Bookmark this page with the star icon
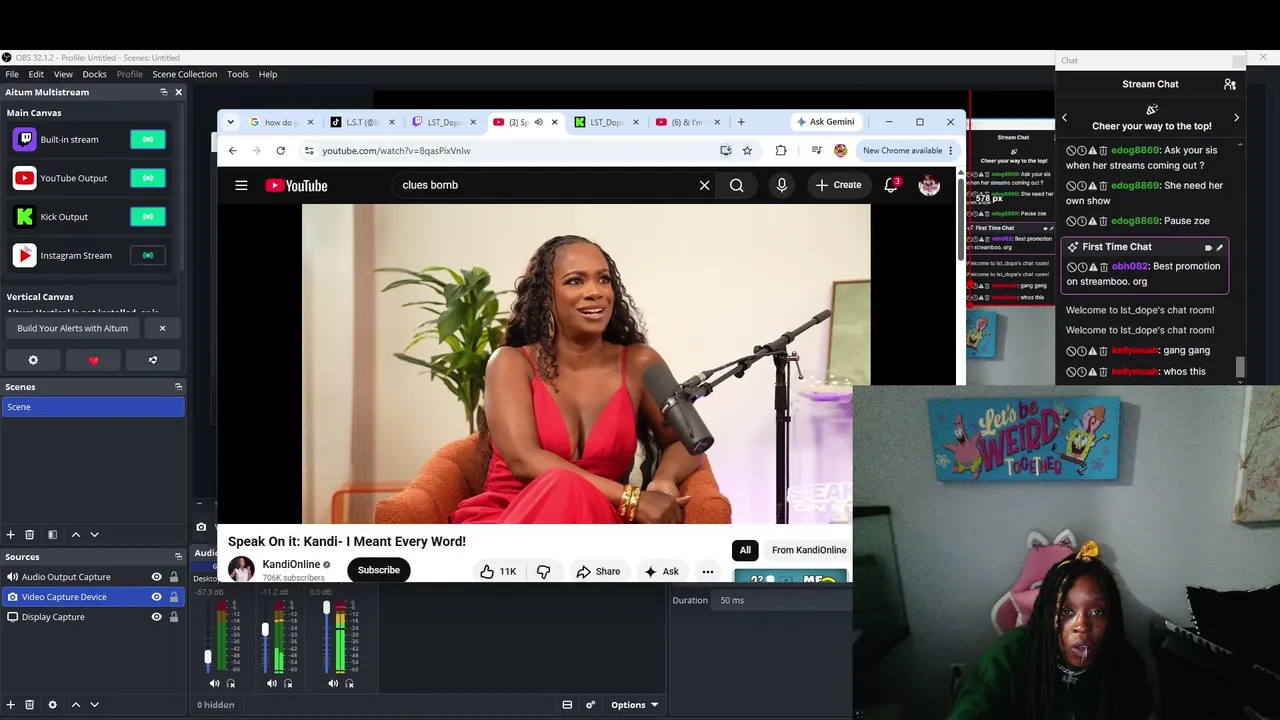This screenshot has width=1280, height=720. coord(747,151)
